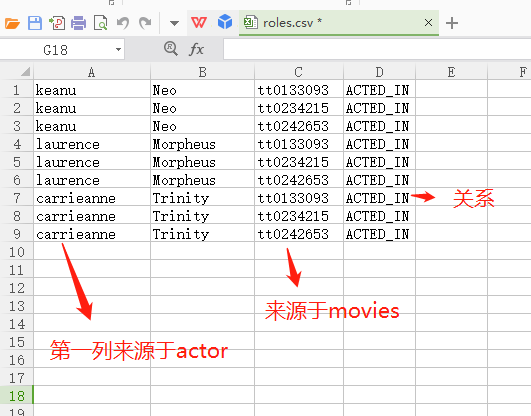Click cell C6 with tt0242653
Viewport: 531px width, 416px height.
click(299, 180)
